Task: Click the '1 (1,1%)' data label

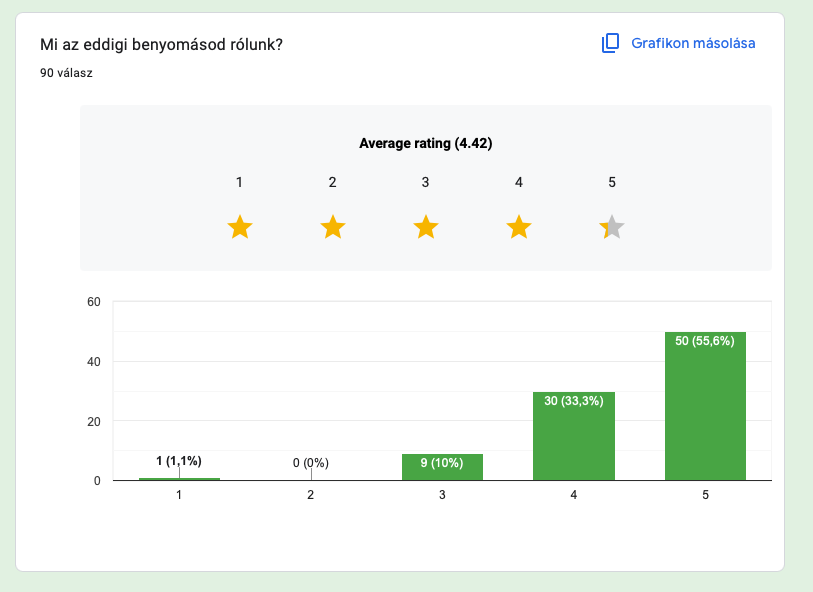Action: [179, 461]
